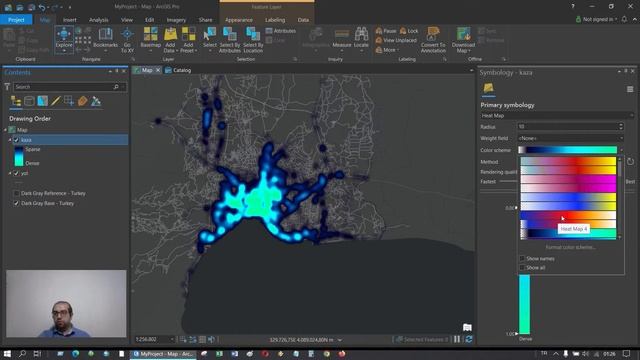Enable the Dark Gray Reference - Turkey layer
This screenshot has height=360, width=640.
coord(16,193)
